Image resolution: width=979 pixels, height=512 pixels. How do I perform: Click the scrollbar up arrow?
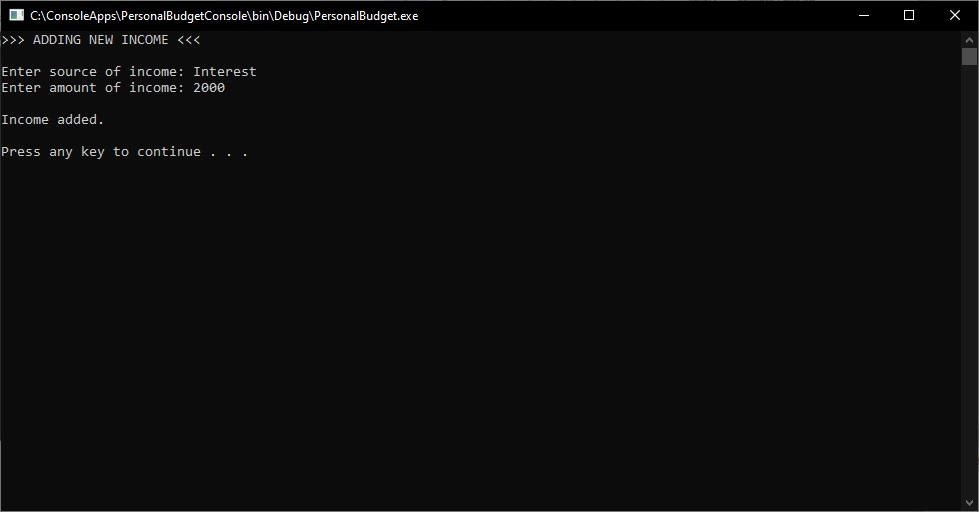coord(969,39)
